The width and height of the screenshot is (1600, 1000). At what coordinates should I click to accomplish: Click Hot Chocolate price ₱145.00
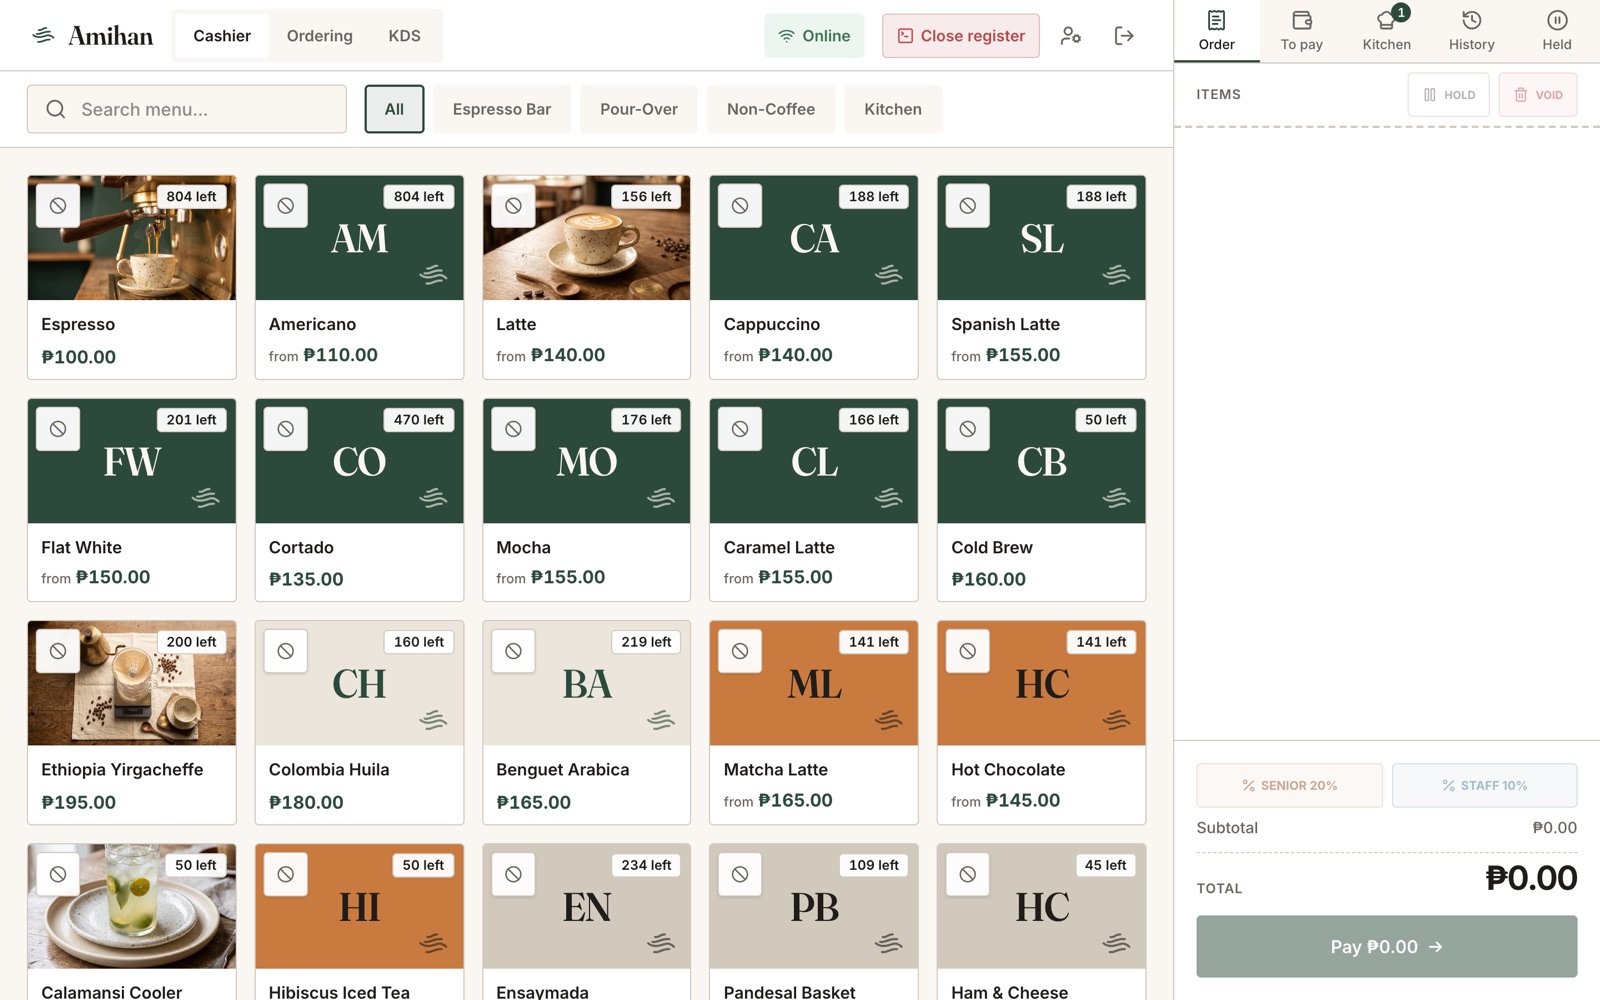(1023, 800)
